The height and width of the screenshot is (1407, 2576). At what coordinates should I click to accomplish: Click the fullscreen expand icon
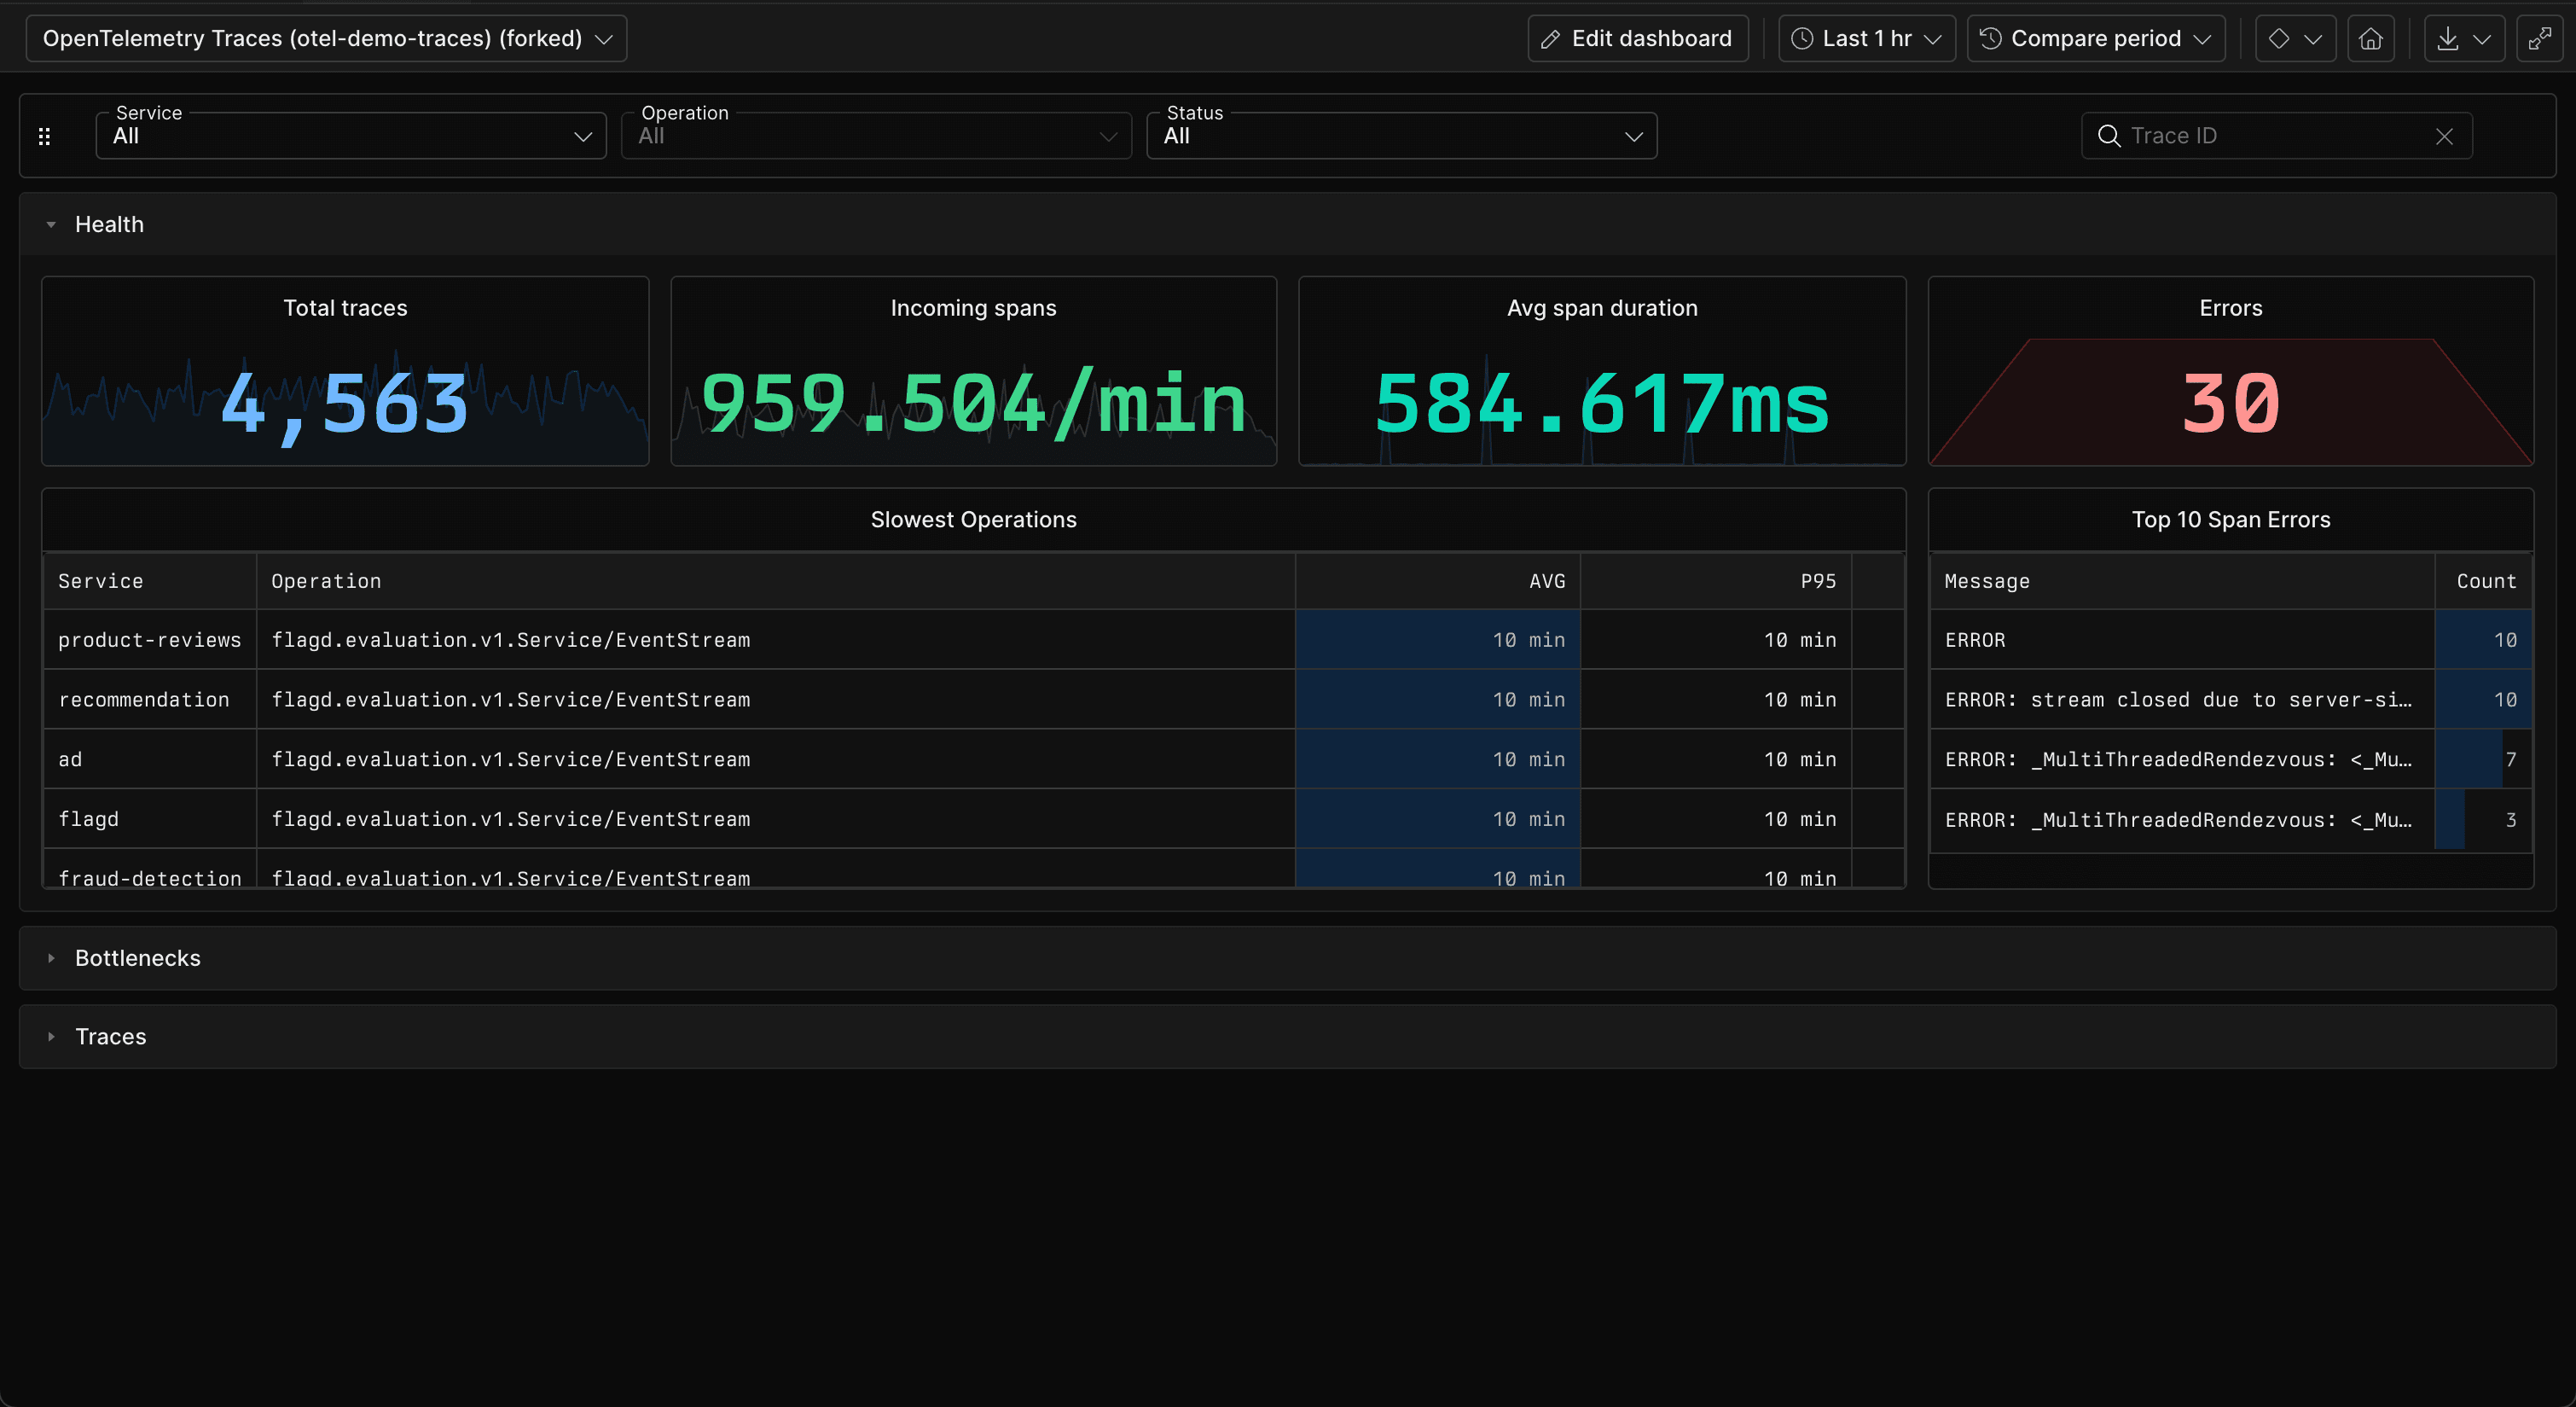(2540, 38)
